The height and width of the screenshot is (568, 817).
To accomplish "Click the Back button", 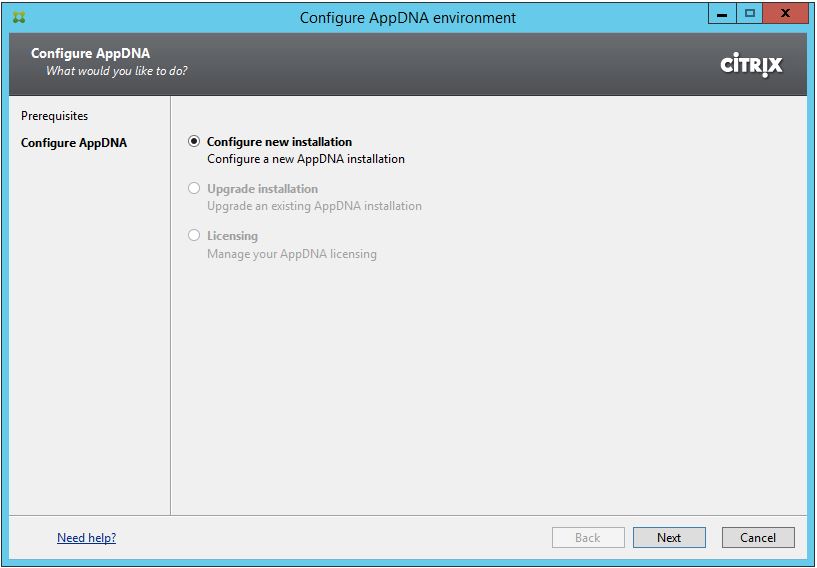I will click(588, 538).
